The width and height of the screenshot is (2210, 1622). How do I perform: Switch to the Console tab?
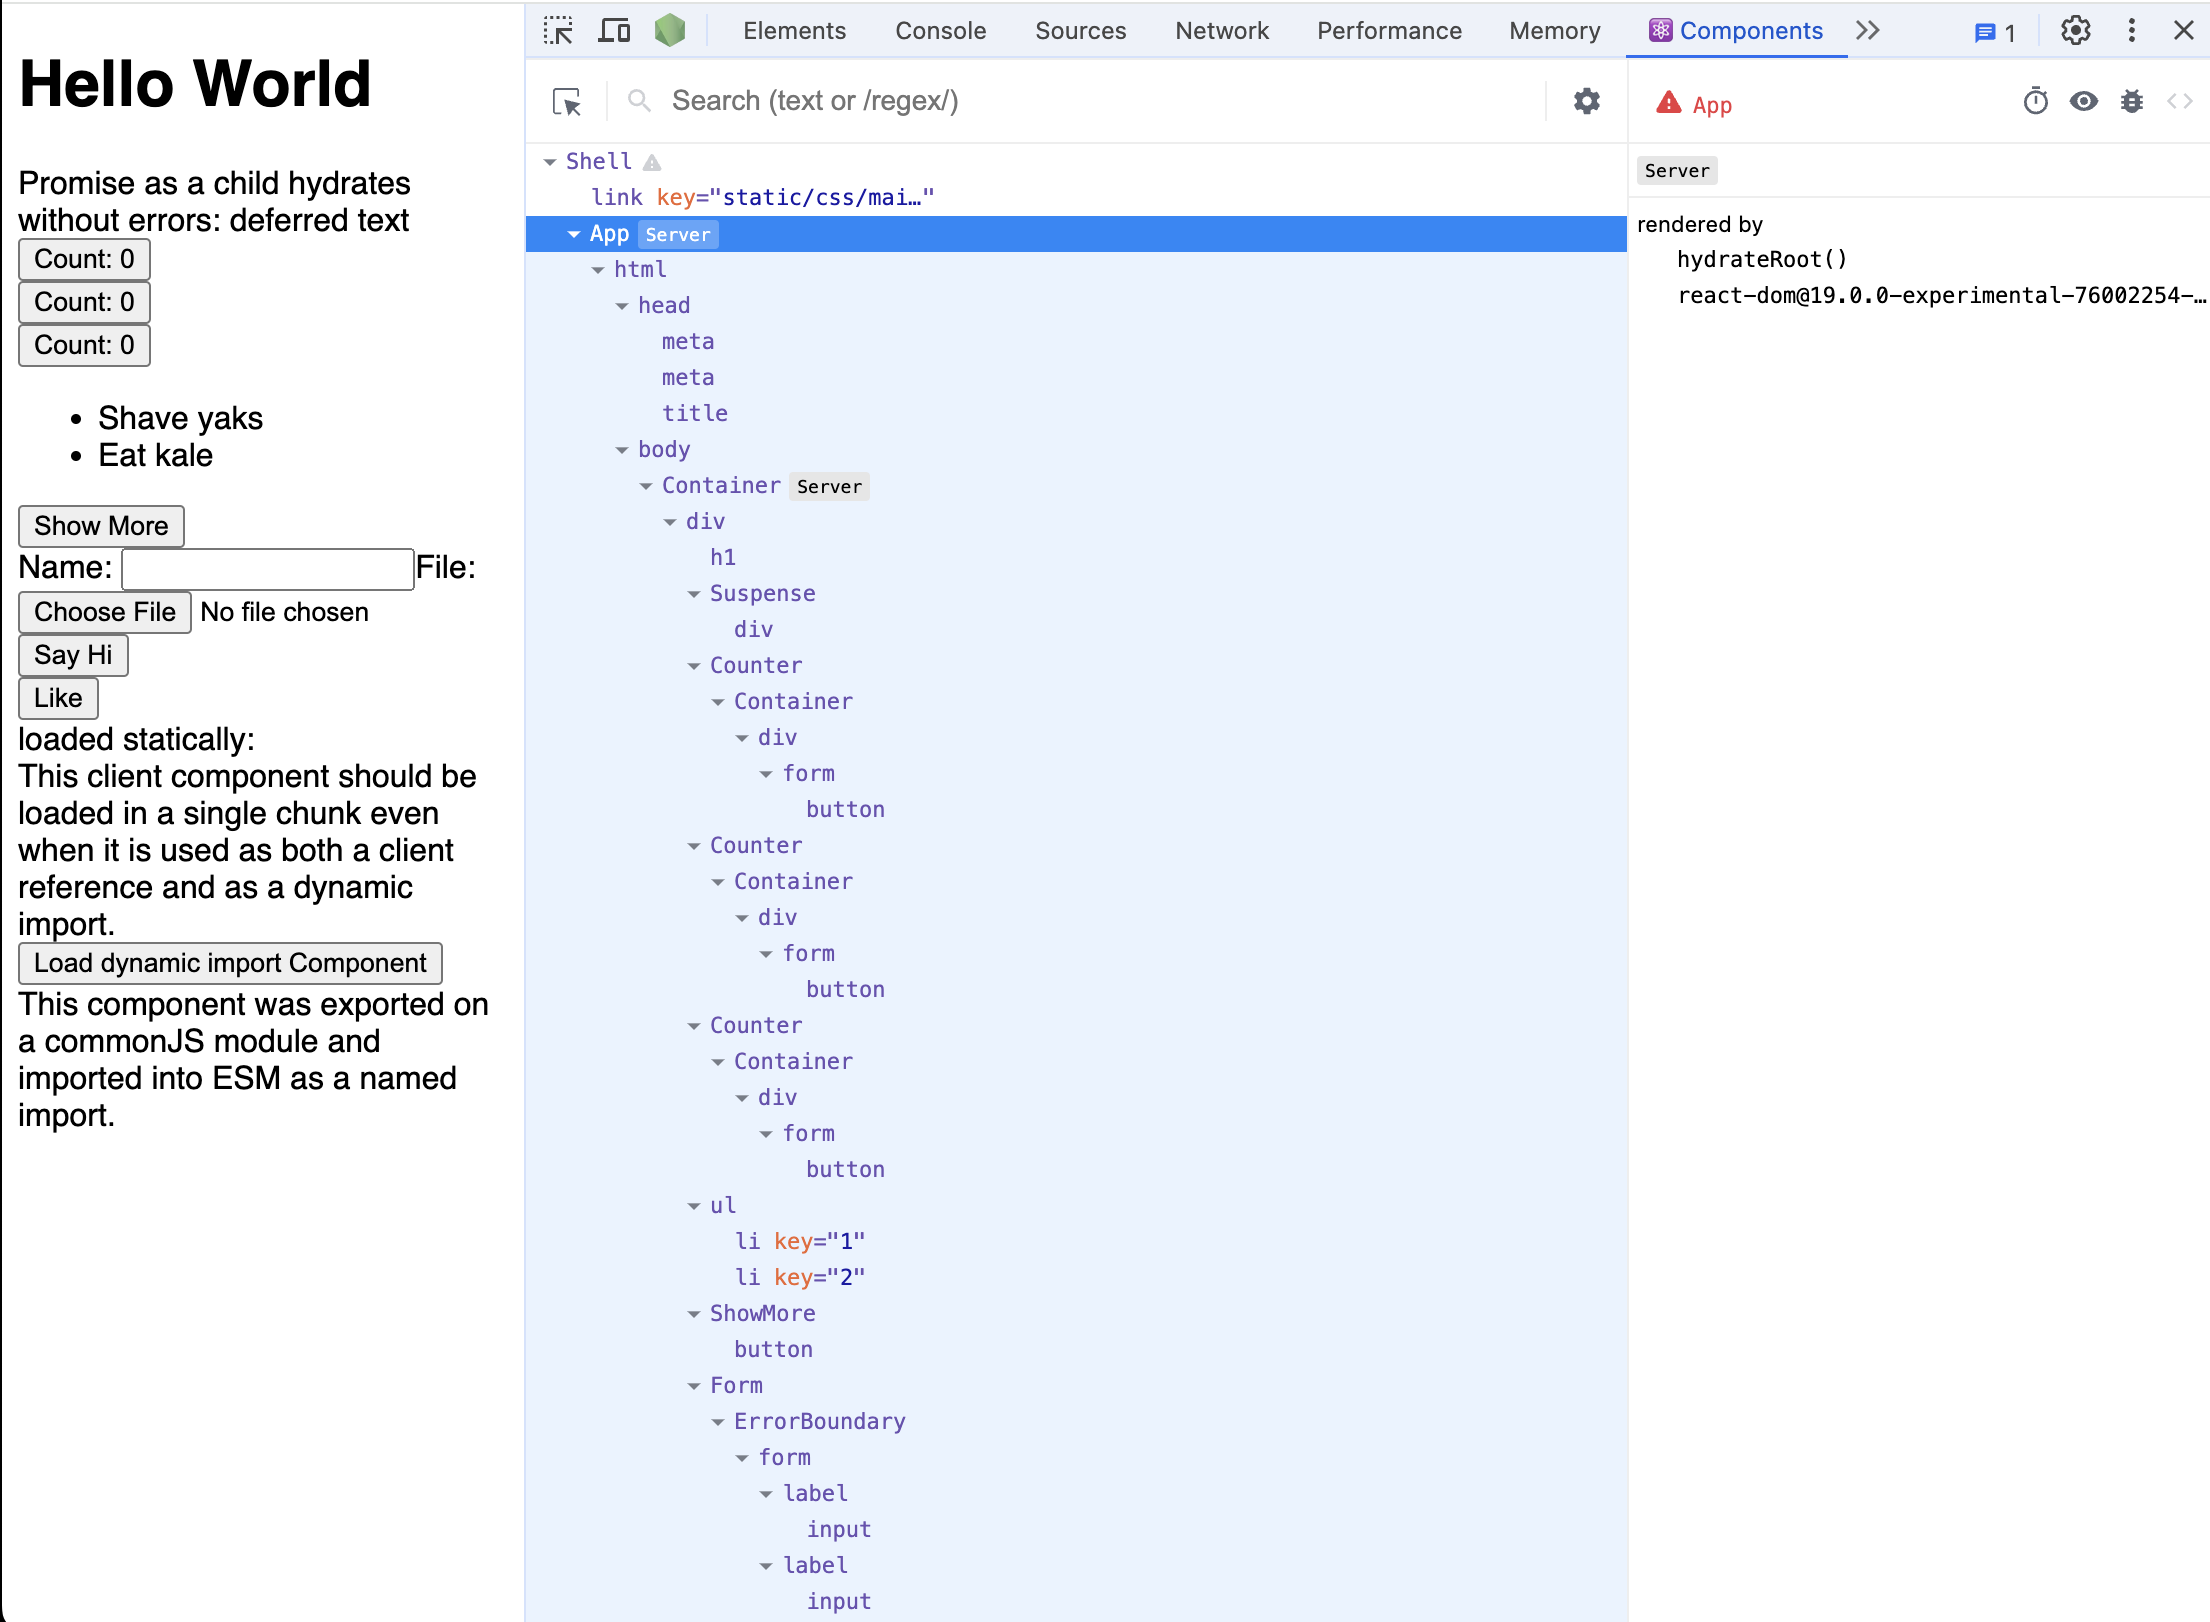point(940,31)
